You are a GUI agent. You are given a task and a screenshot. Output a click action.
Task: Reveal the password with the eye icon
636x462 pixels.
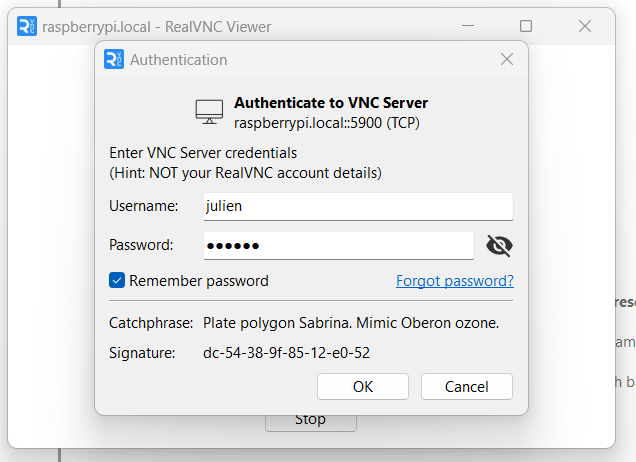pos(499,246)
